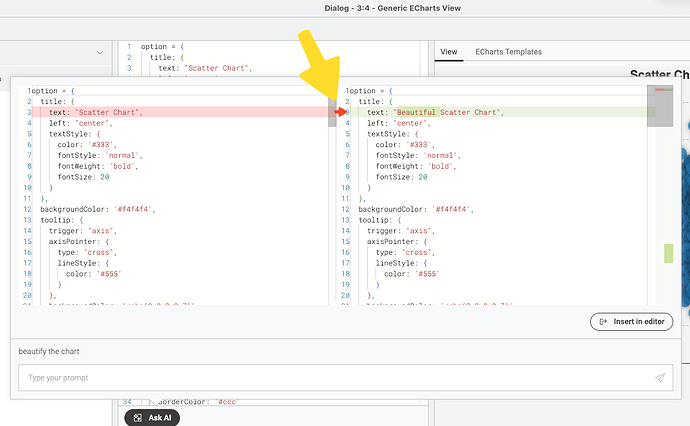Click backgroundColor '#f4f4f4' in right diff pane
690x426 pixels.
tap(416, 209)
